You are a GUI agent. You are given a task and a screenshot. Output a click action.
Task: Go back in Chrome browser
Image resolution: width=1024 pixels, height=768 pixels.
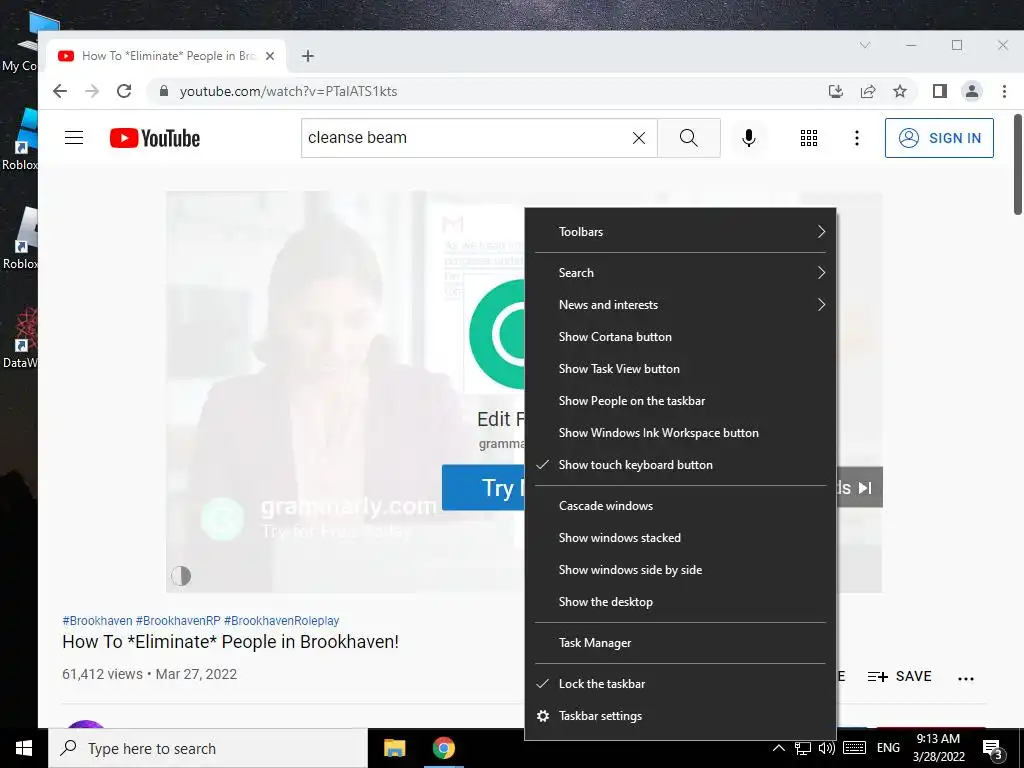tap(60, 91)
